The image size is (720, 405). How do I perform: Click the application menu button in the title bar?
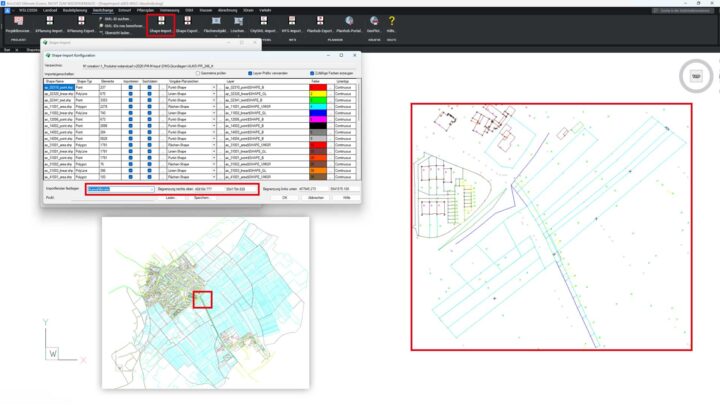point(7,10)
